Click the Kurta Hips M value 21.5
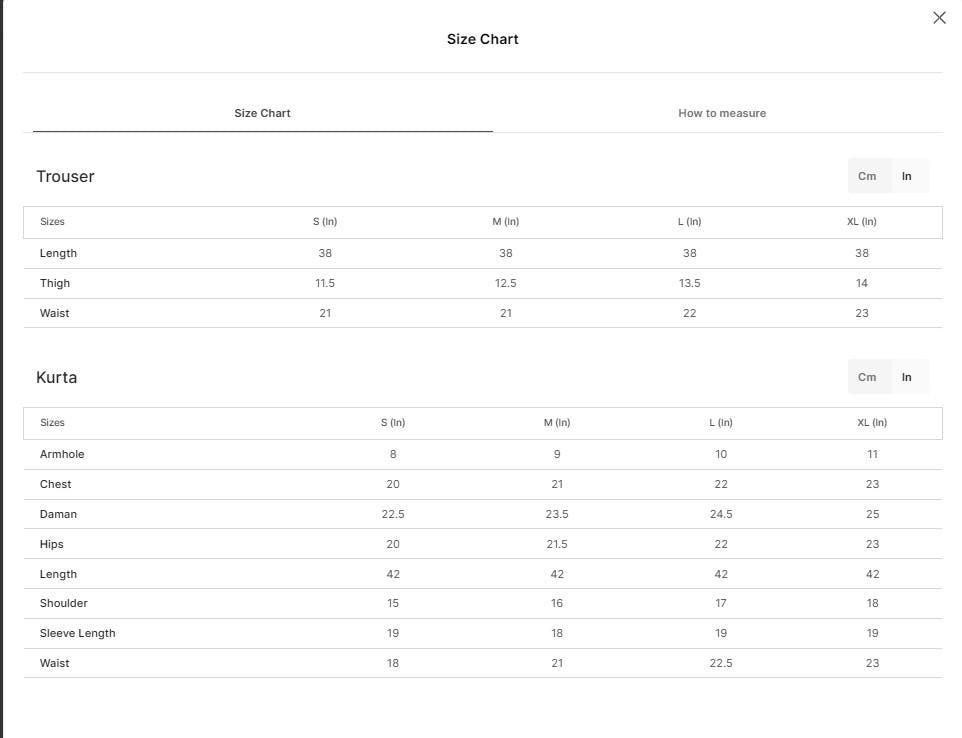Viewport: 962px width, 738px height. [x=556, y=545]
